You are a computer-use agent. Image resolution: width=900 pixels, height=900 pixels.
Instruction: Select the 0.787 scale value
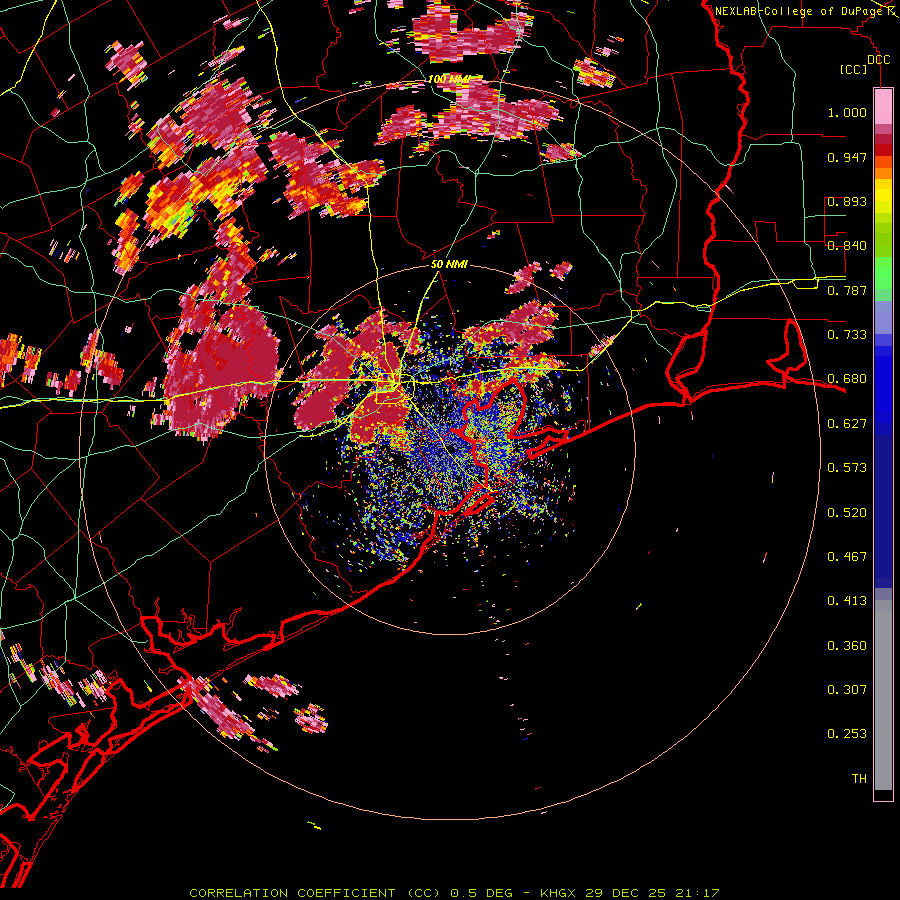pyautogui.click(x=847, y=290)
